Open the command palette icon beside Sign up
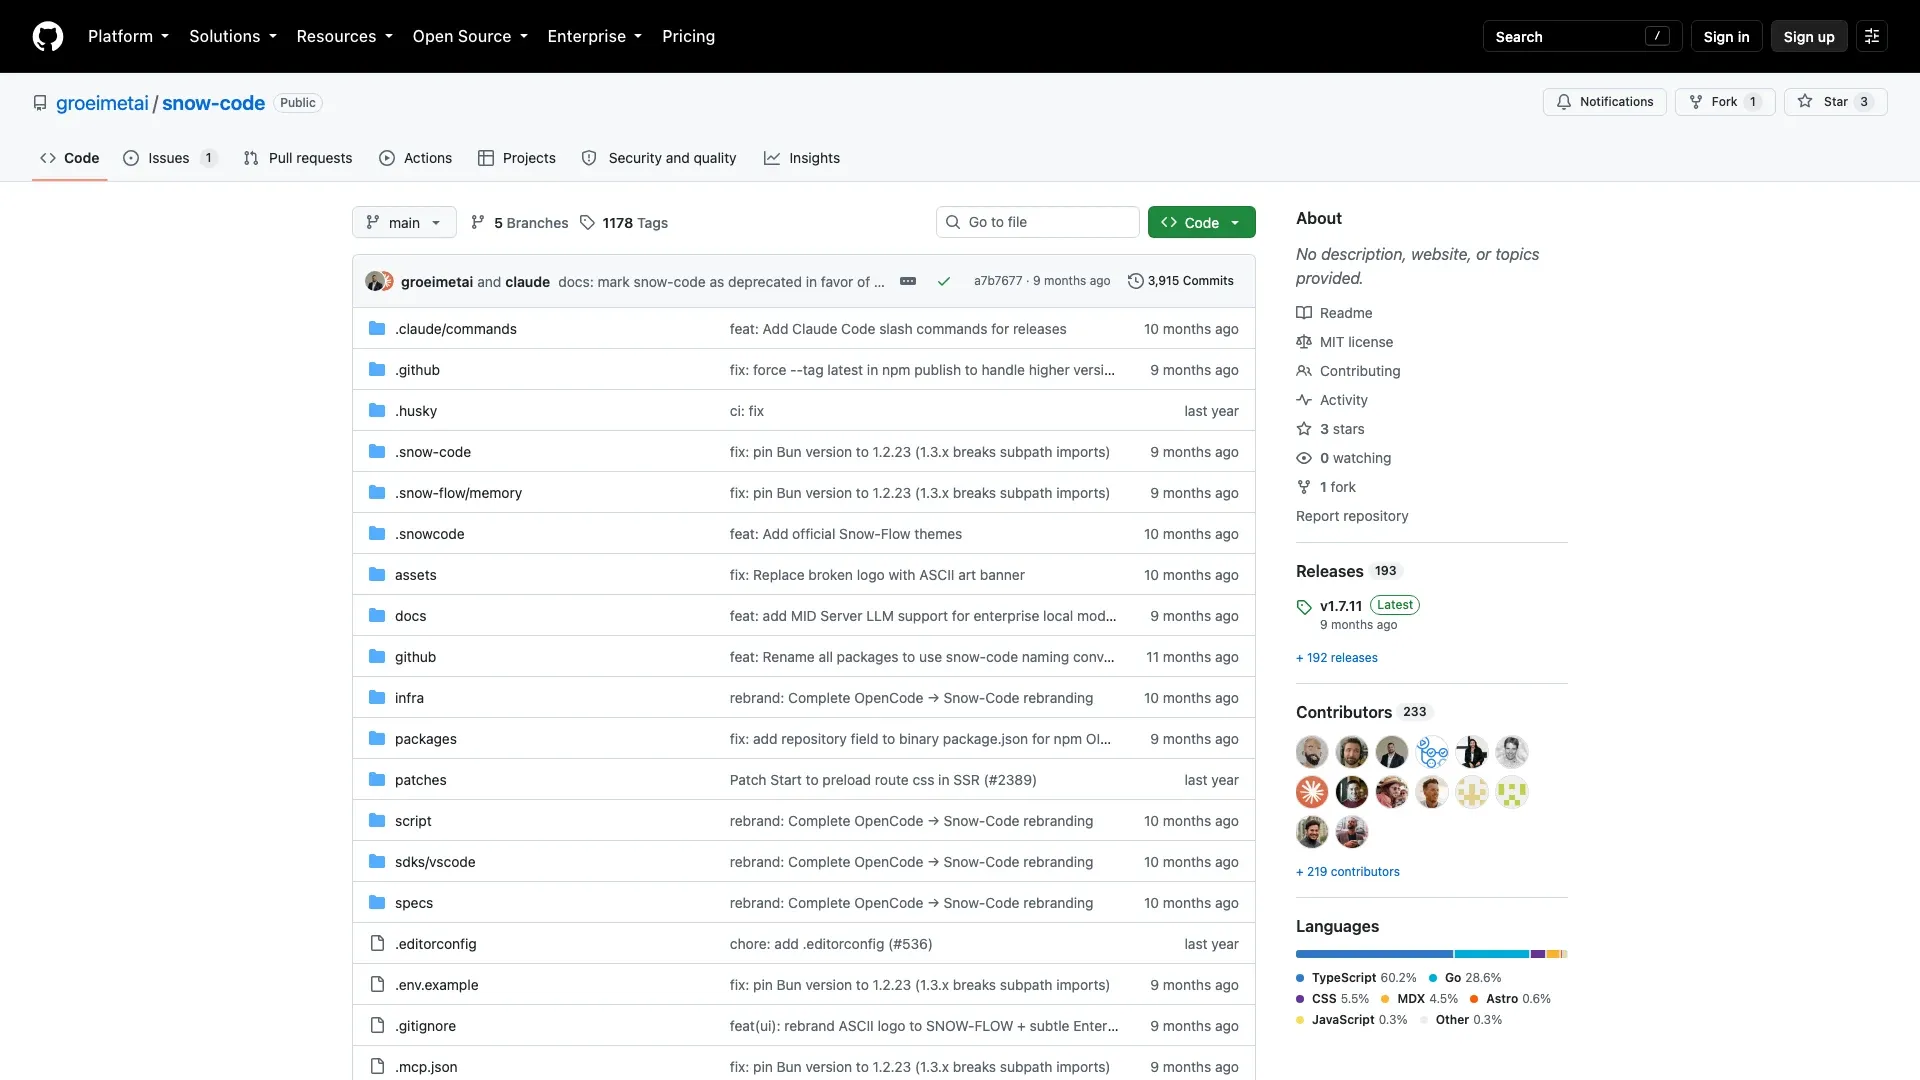Viewport: 1920px width, 1080px height. 1872,36
